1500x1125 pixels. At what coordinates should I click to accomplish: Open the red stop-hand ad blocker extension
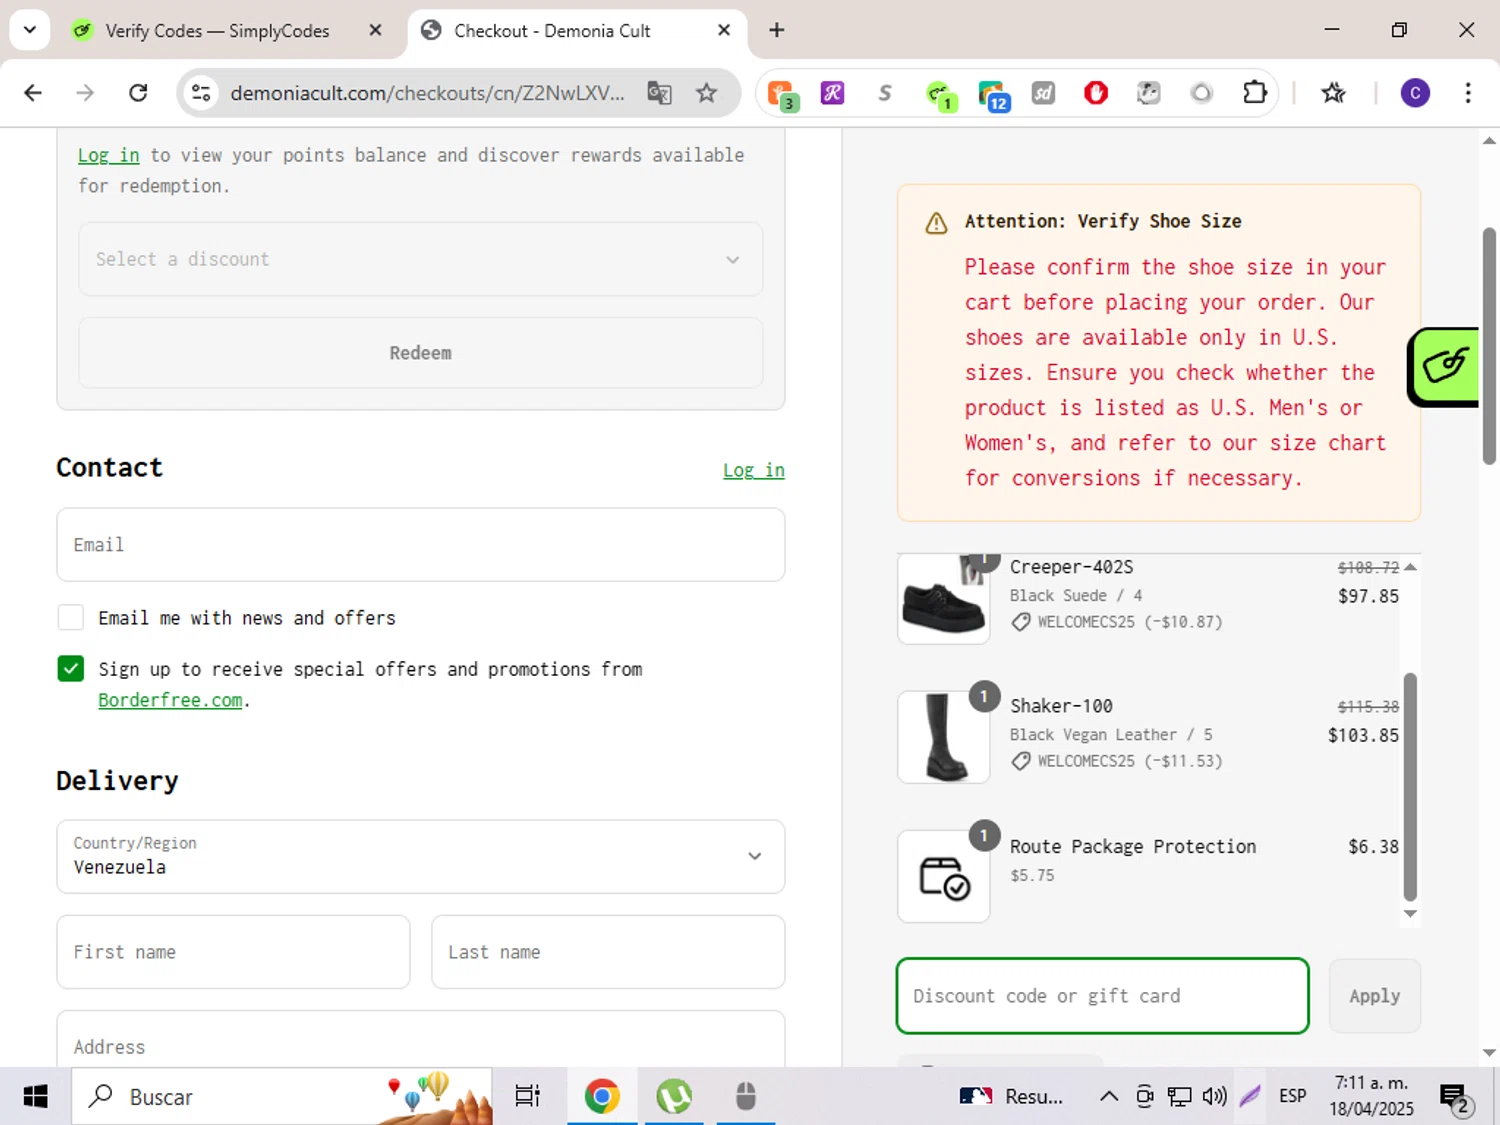coord(1096,93)
